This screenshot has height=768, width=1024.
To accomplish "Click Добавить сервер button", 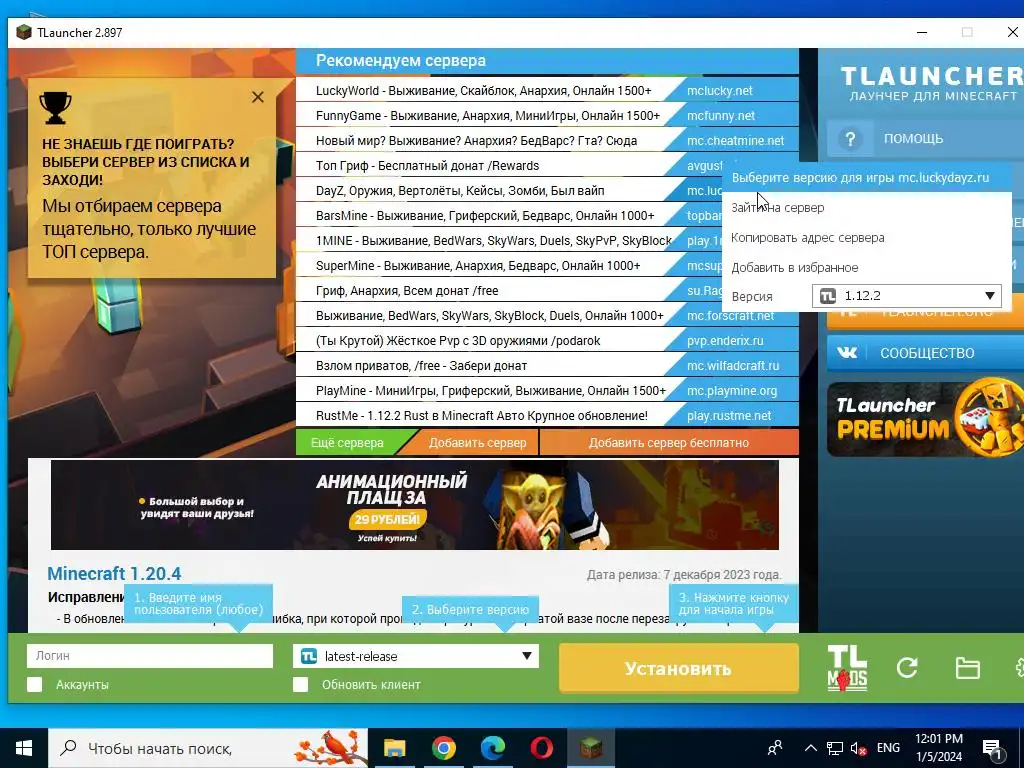I will coord(477,443).
